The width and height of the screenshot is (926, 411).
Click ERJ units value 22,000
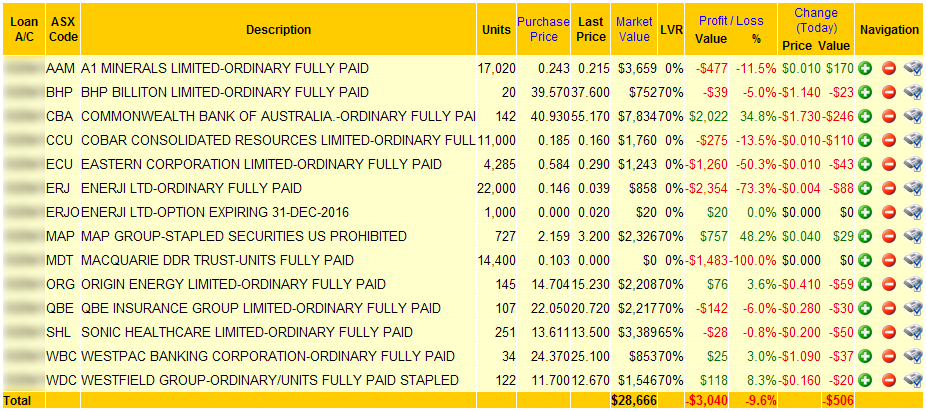point(496,188)
